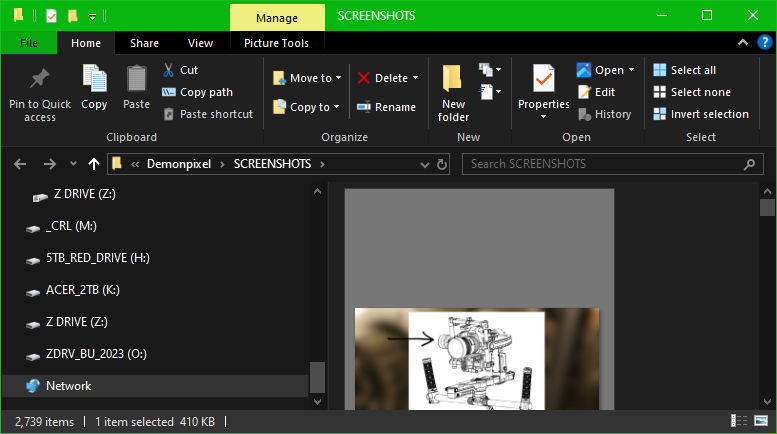777x434 pixels.
Task: Open the View ribbon tab
Action: coord(200,43)
